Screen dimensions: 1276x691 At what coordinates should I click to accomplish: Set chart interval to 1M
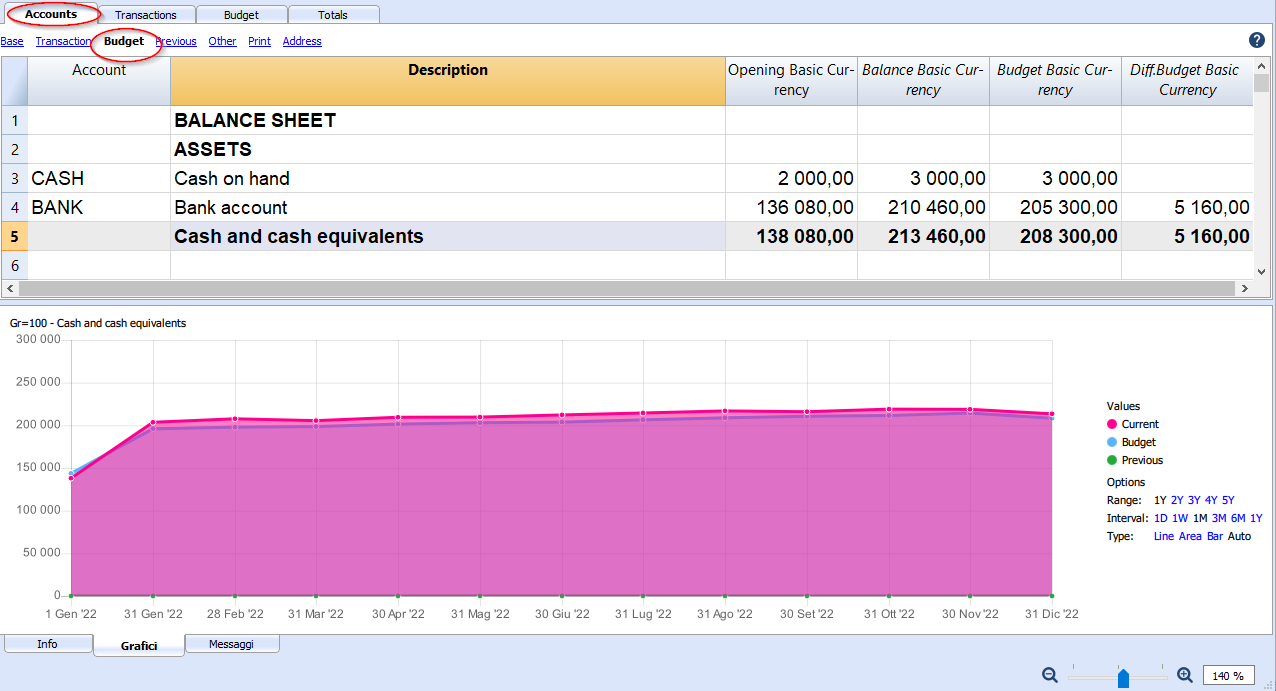click(x=1200, y=518)
